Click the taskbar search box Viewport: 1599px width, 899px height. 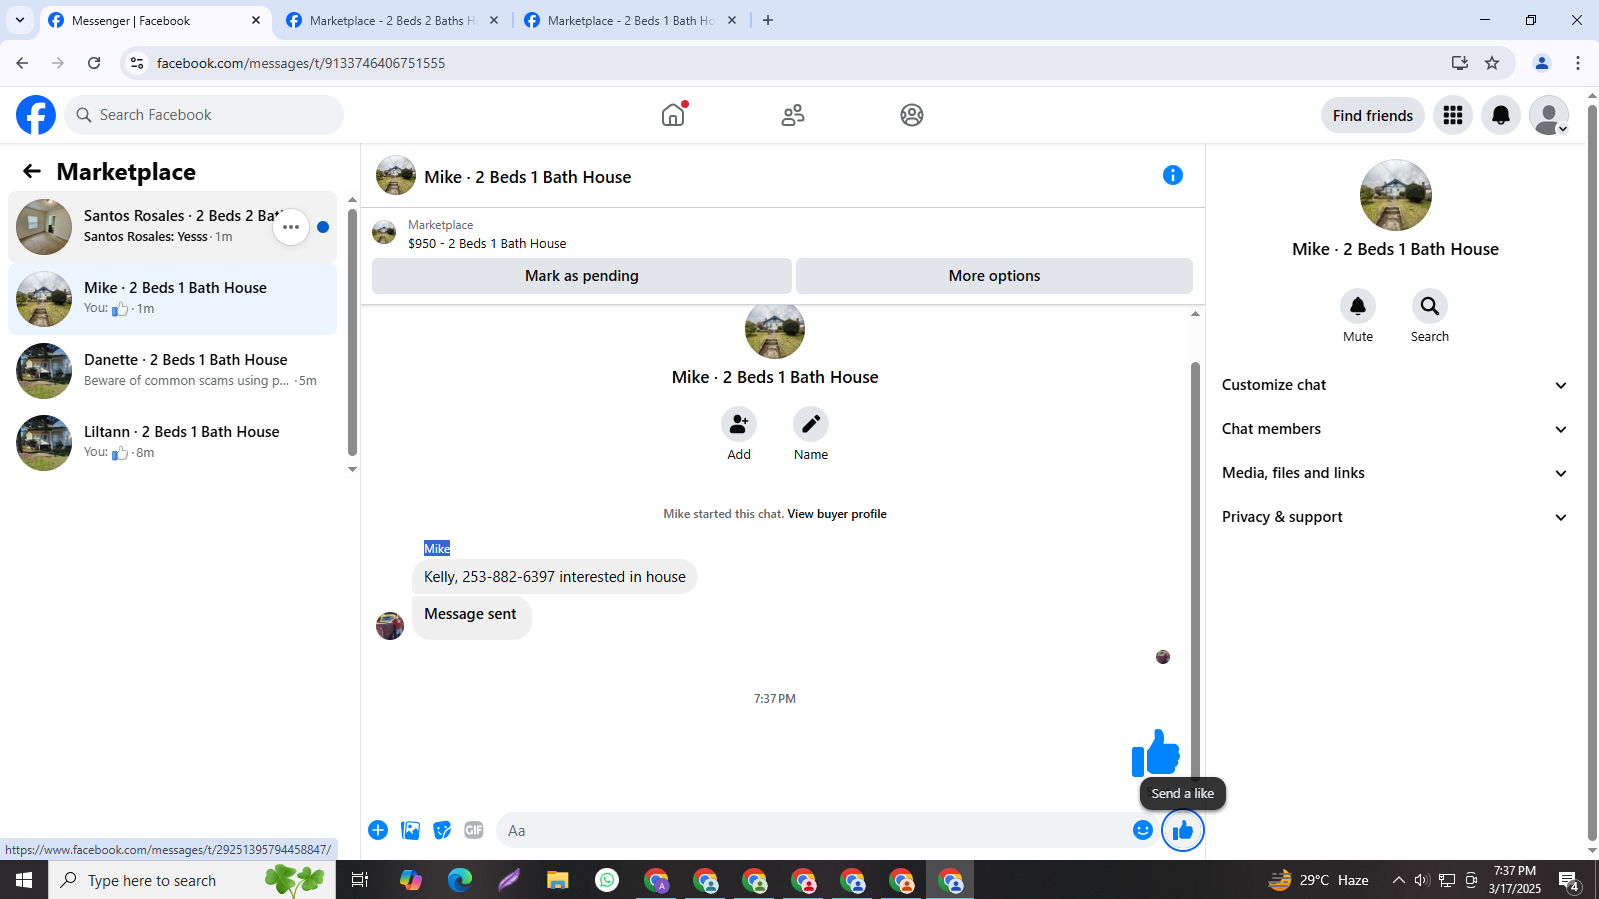pos(192,880)
